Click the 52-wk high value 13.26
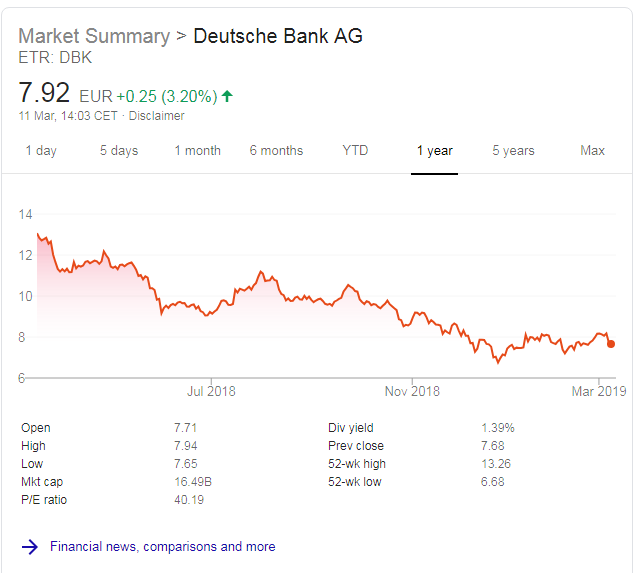 click(496, 464)
